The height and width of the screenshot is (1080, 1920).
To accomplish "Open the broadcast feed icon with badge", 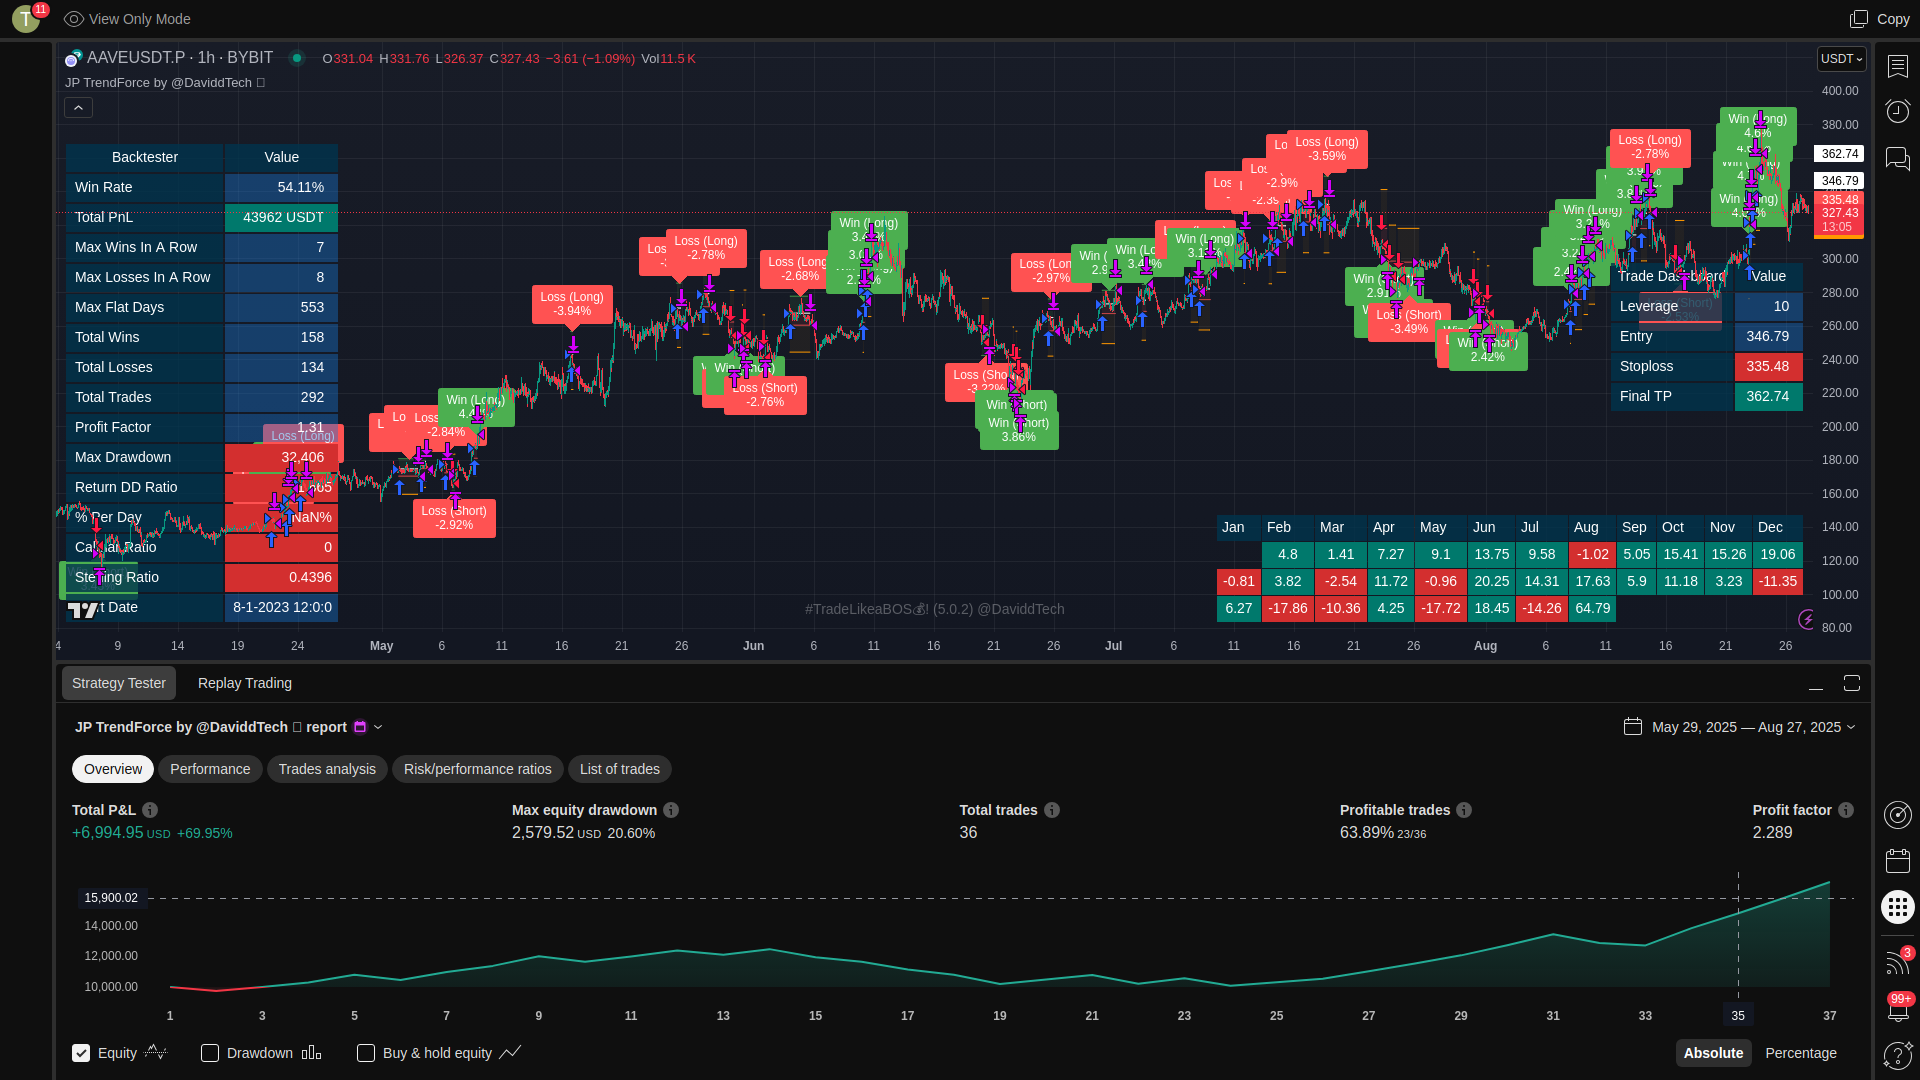I will [x=1897, y=962].
